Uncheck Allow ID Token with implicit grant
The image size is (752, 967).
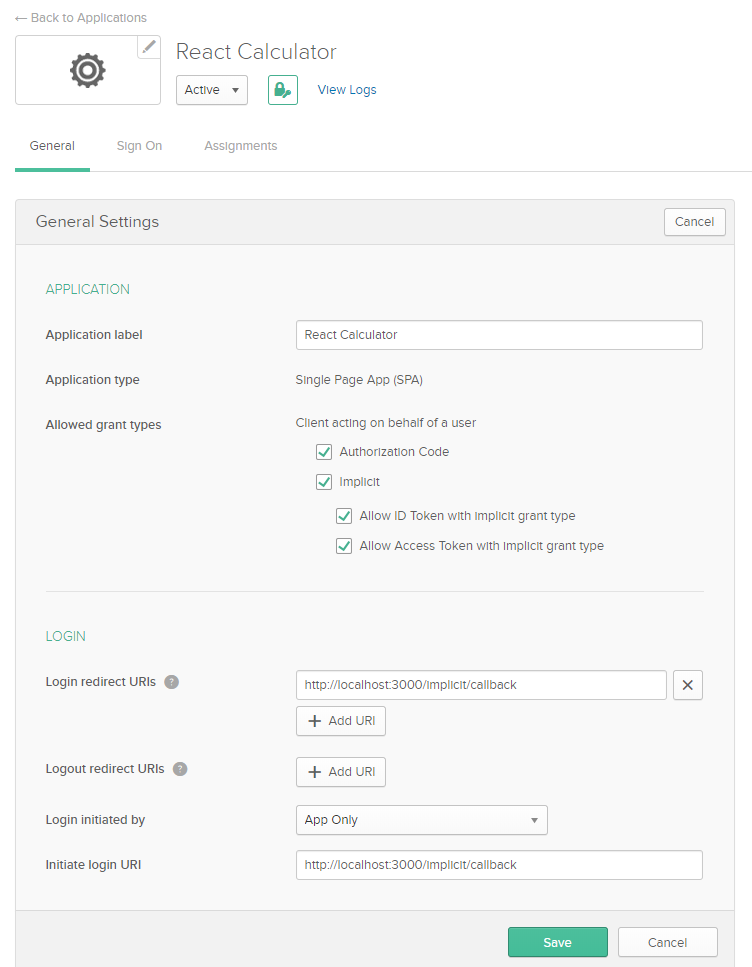(344, 516)
